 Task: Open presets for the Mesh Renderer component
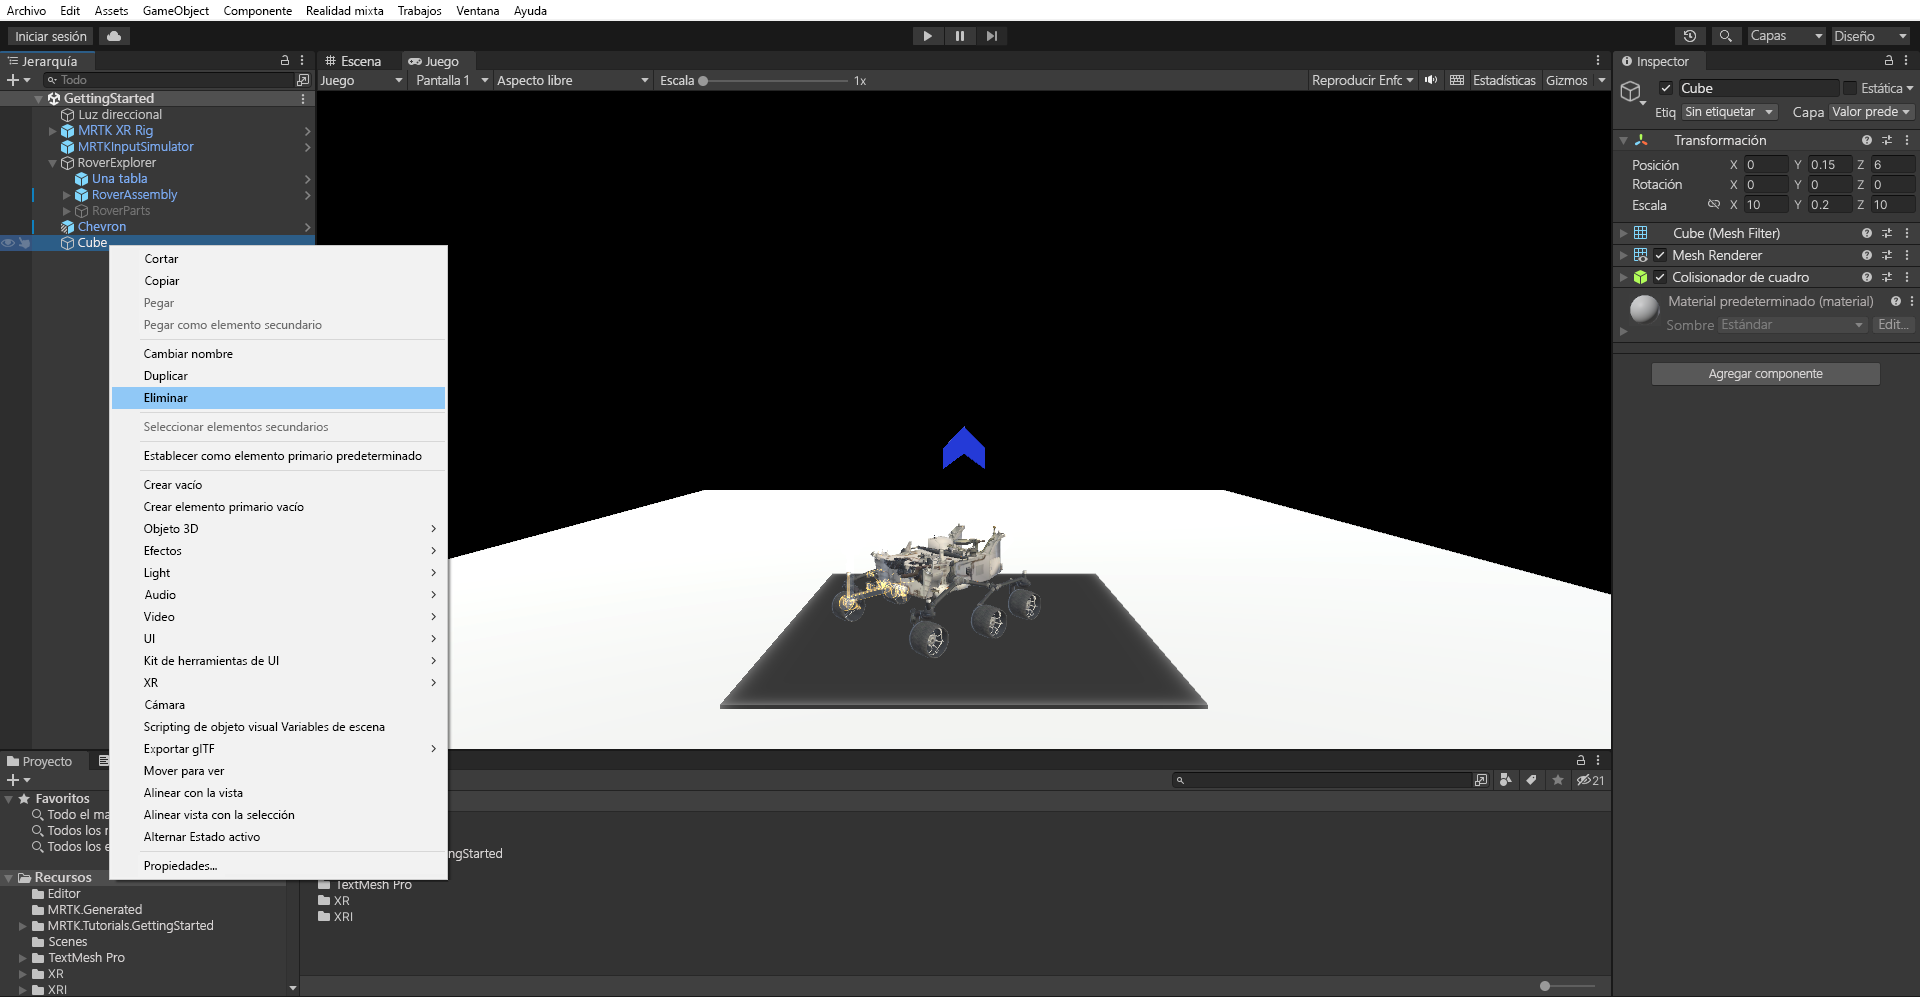(1887, 255)
